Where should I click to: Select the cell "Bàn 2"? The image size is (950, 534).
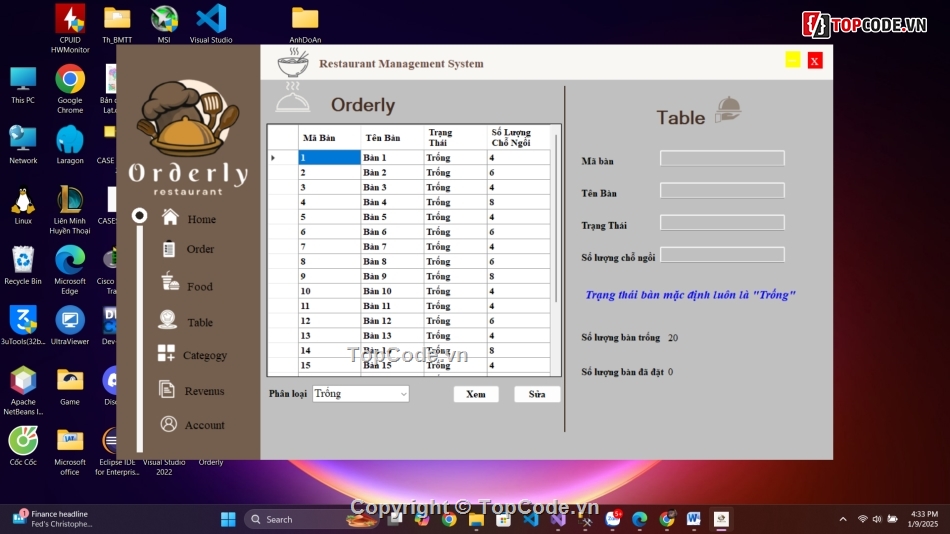click(392, 173)
